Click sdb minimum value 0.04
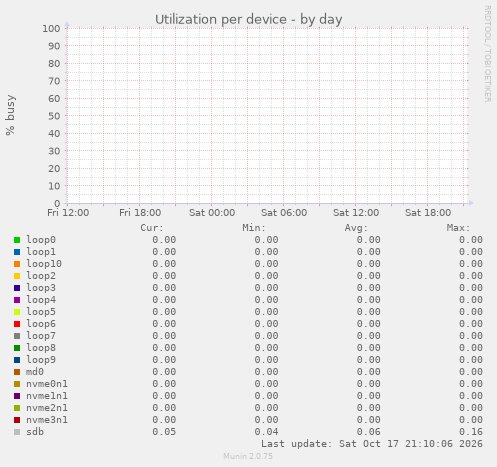 (266, 432)
